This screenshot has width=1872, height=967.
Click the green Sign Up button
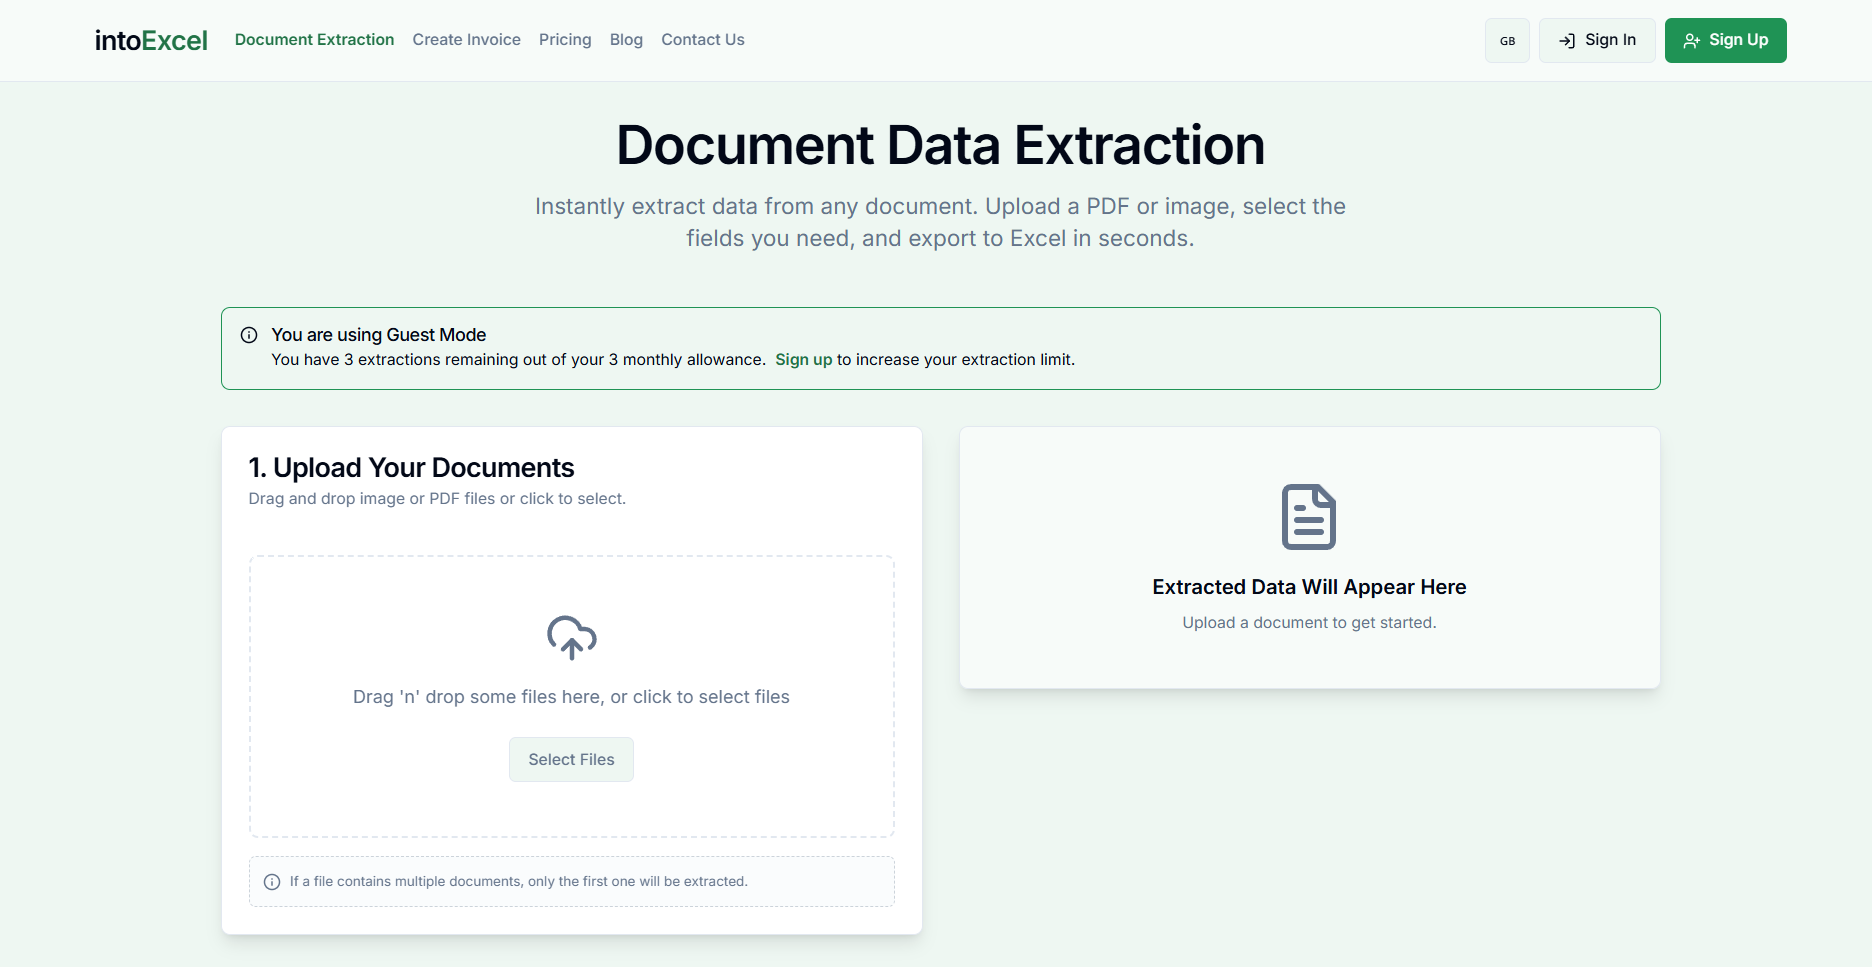(x=1725, y=41)
